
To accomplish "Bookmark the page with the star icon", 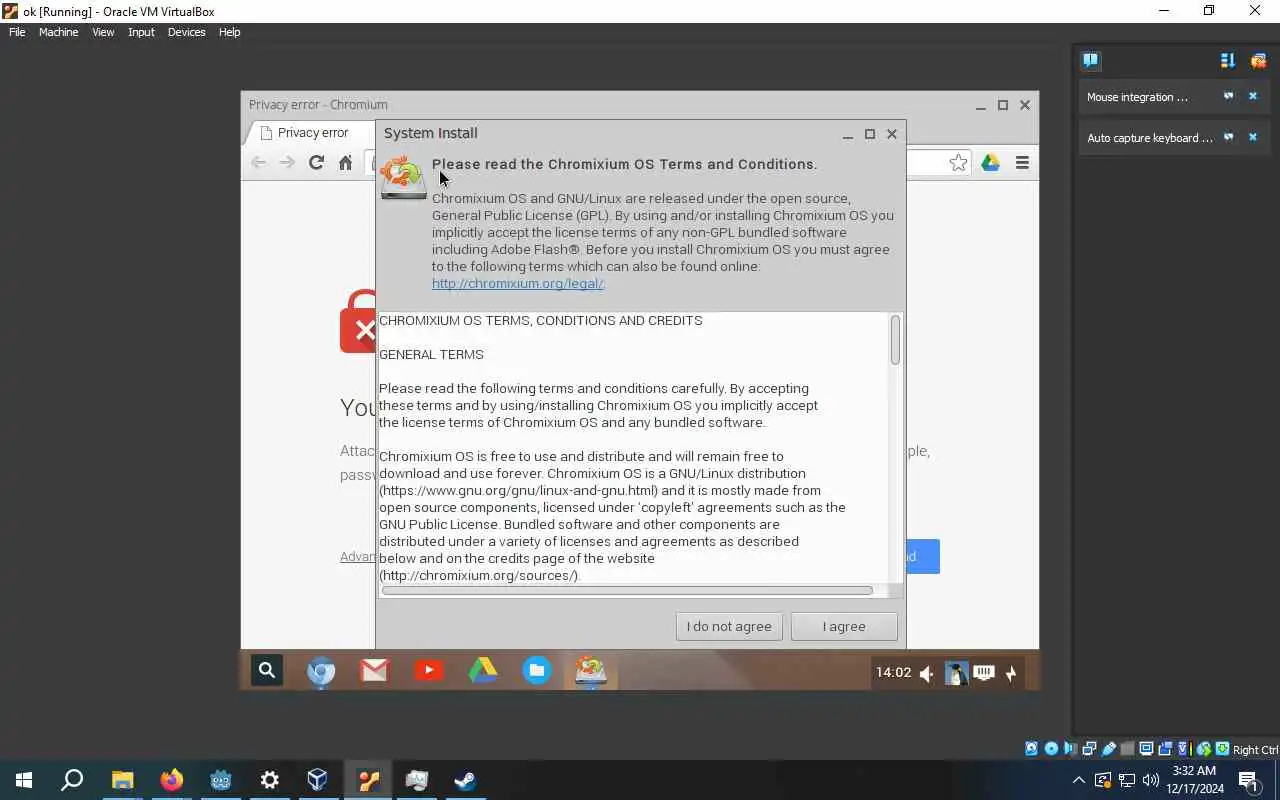I will [x=958, y=162].
